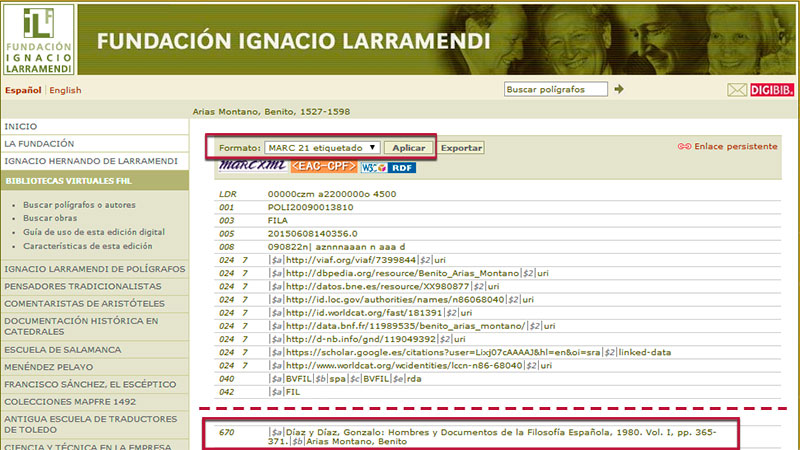This screenshot has width=800, height=450.
Task: Click the dbpedia.org Benito_Arias_Montano URI text
Action: 402,273
